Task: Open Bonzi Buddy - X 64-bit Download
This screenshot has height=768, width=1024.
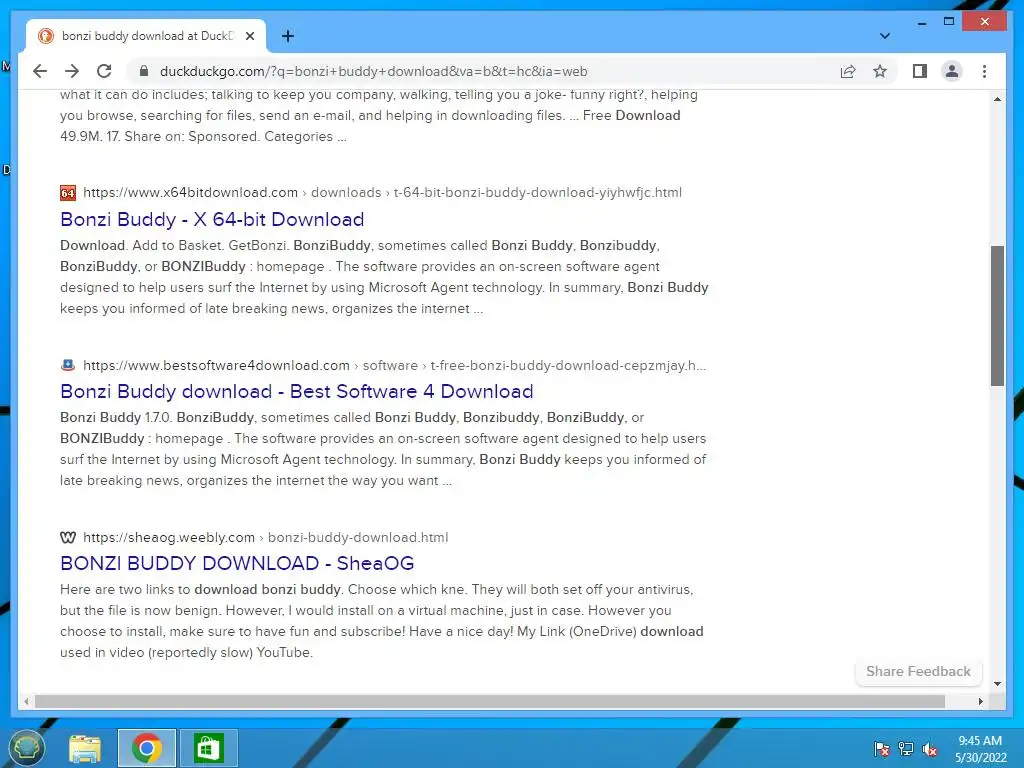Action: pos(212,219)
